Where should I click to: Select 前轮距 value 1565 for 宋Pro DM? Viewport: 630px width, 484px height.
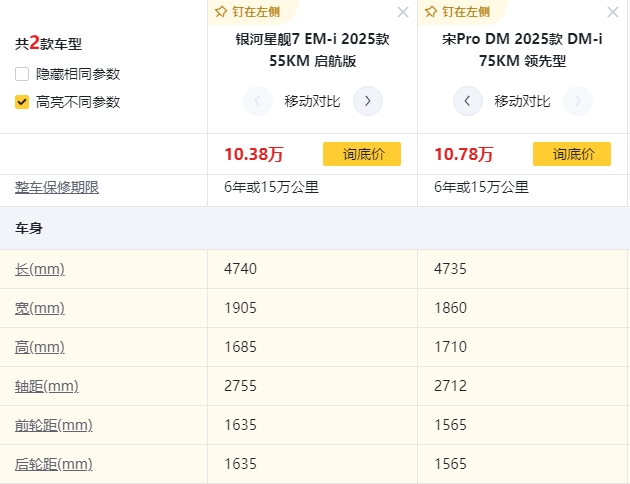coord(450,425)
